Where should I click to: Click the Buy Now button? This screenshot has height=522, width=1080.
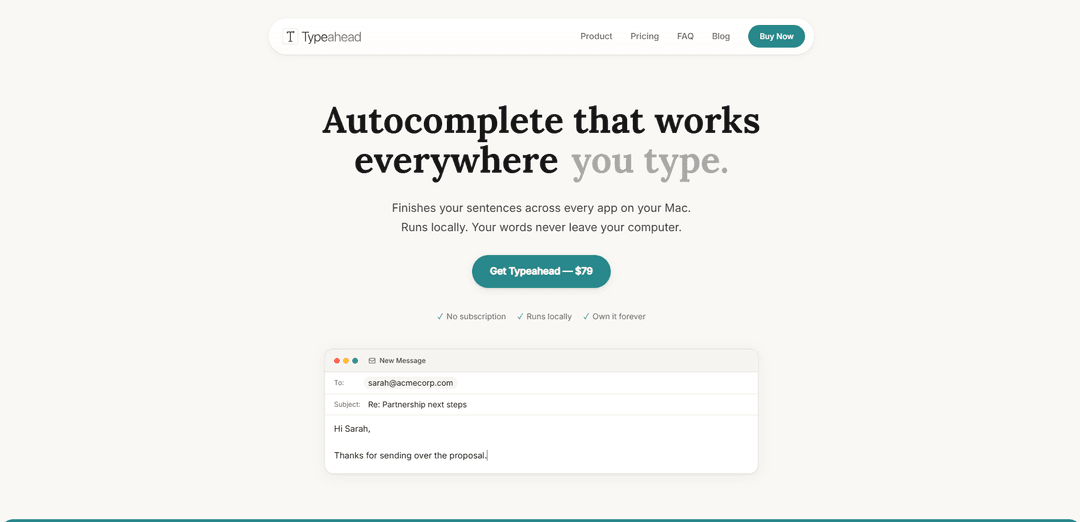[776, 36]
